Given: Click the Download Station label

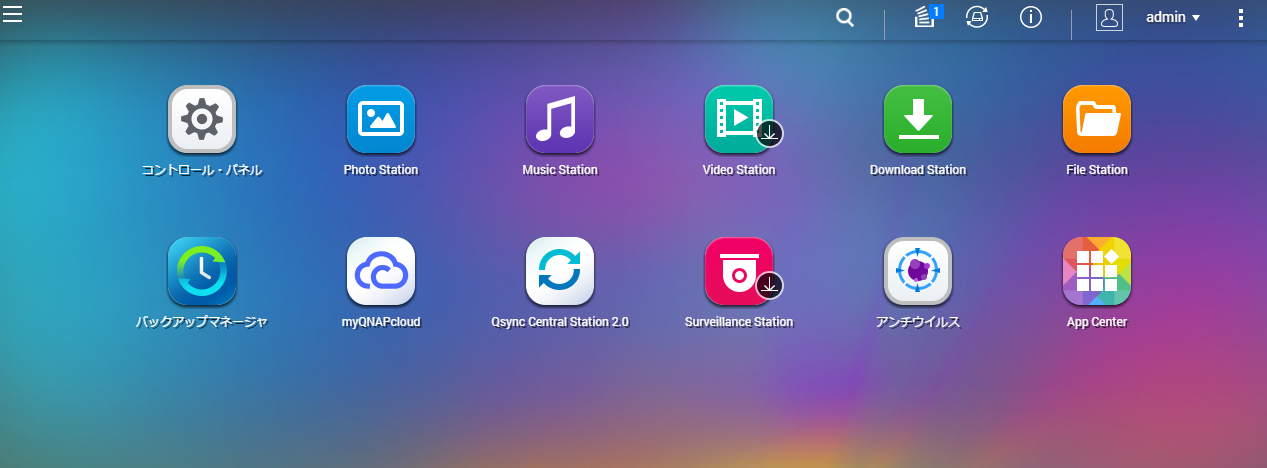Looking at the screenshot, I should tap(918, 170).
